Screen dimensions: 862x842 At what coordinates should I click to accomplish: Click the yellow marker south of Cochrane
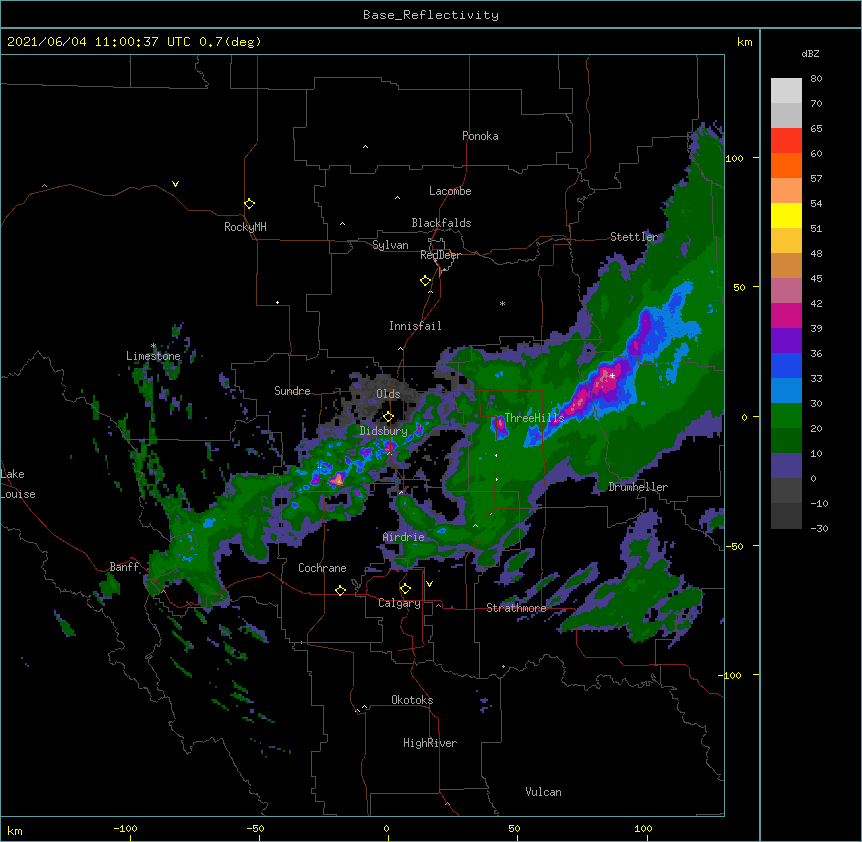(x=340, y=590)
